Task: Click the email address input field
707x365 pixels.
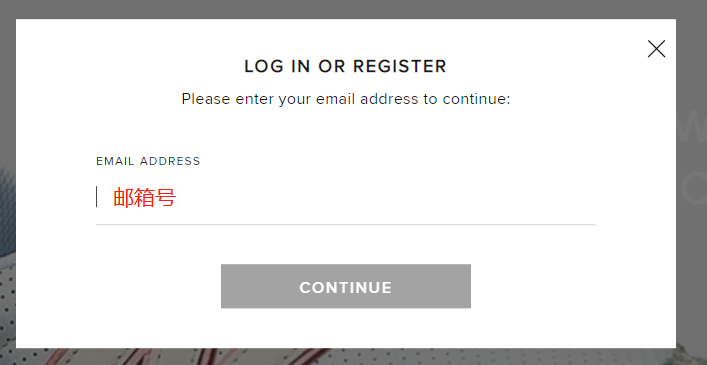Action: [x=345, y=198]
